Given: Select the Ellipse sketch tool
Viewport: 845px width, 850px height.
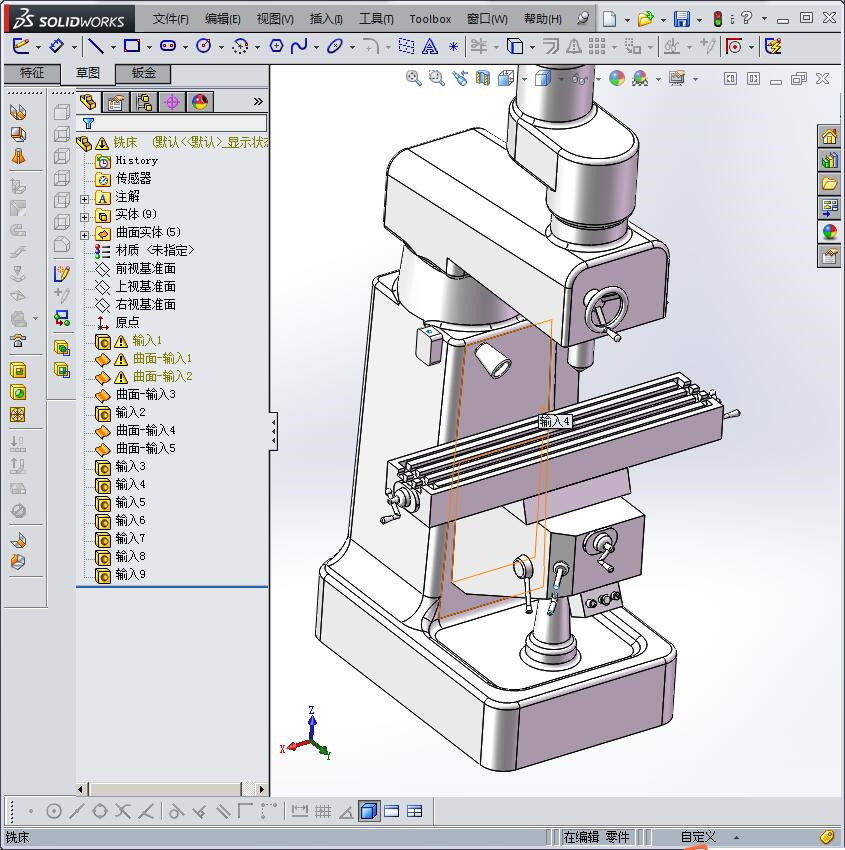Looking at the screenshot, I should coord(336,45).
